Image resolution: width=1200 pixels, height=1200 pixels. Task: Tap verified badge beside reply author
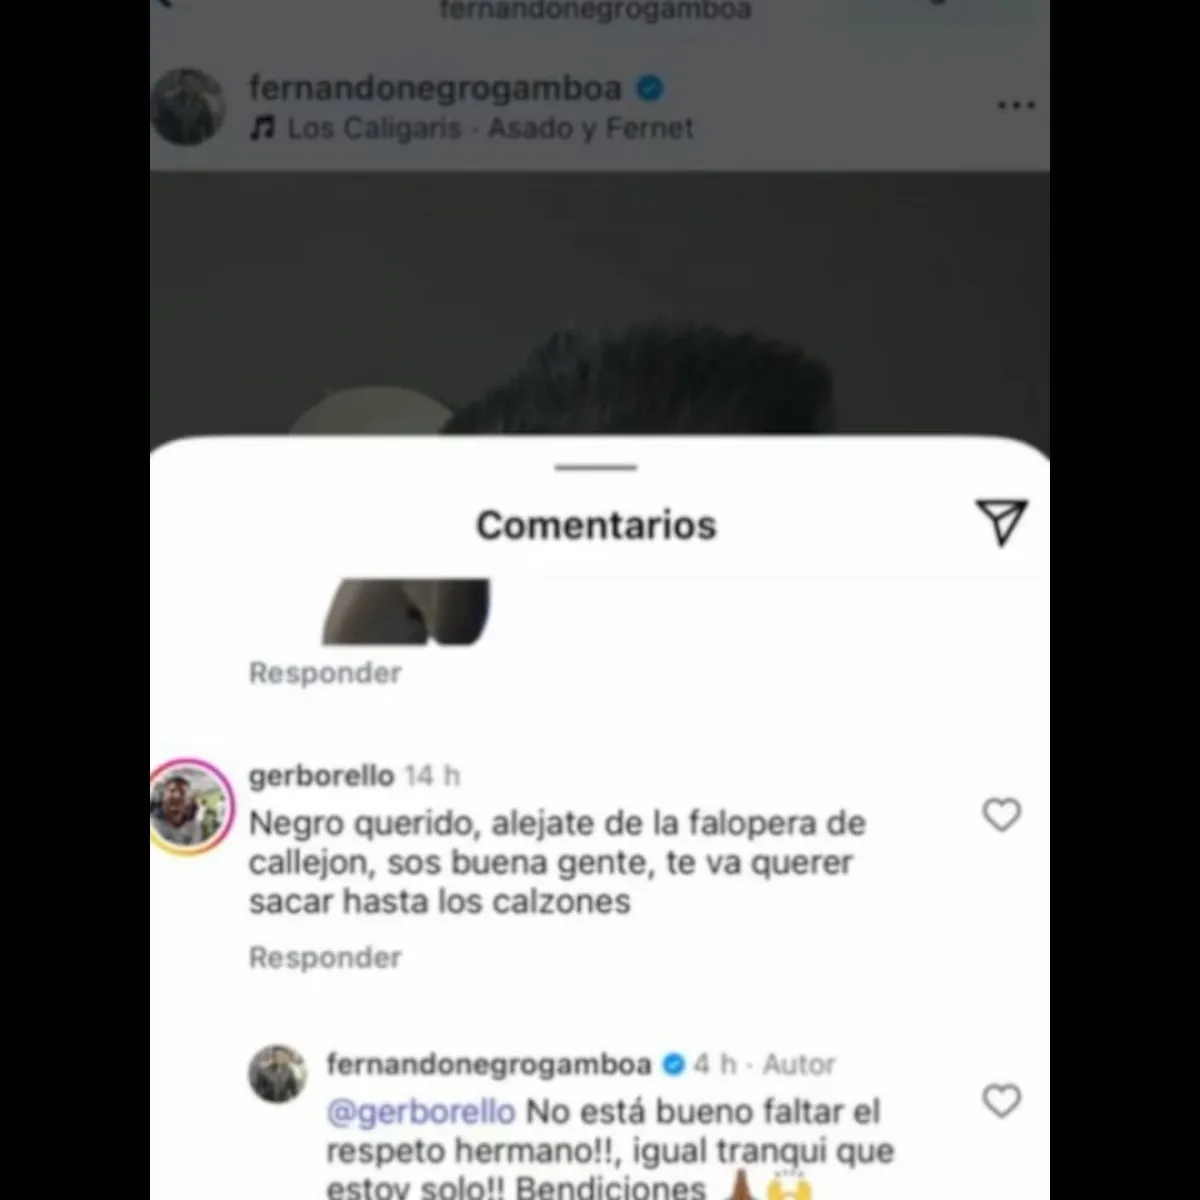click(675, 1064)
